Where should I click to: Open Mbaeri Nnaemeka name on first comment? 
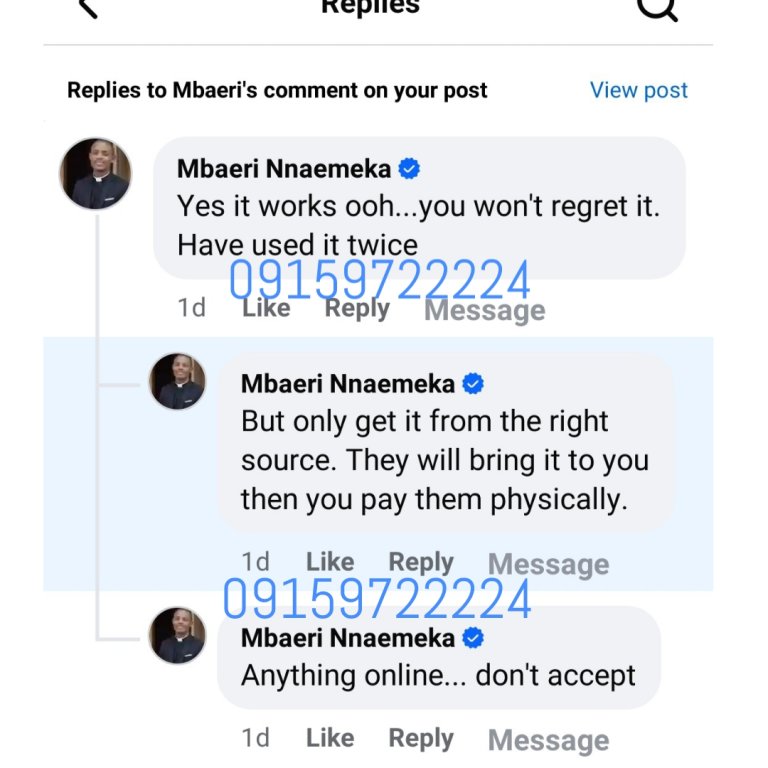pos(283,169)
